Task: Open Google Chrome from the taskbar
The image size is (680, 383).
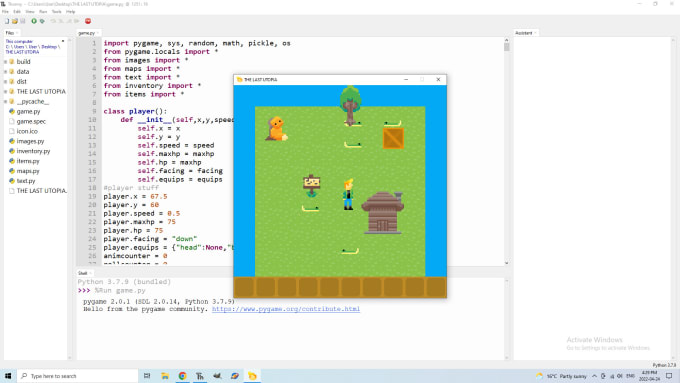Action: pos(183,376)
